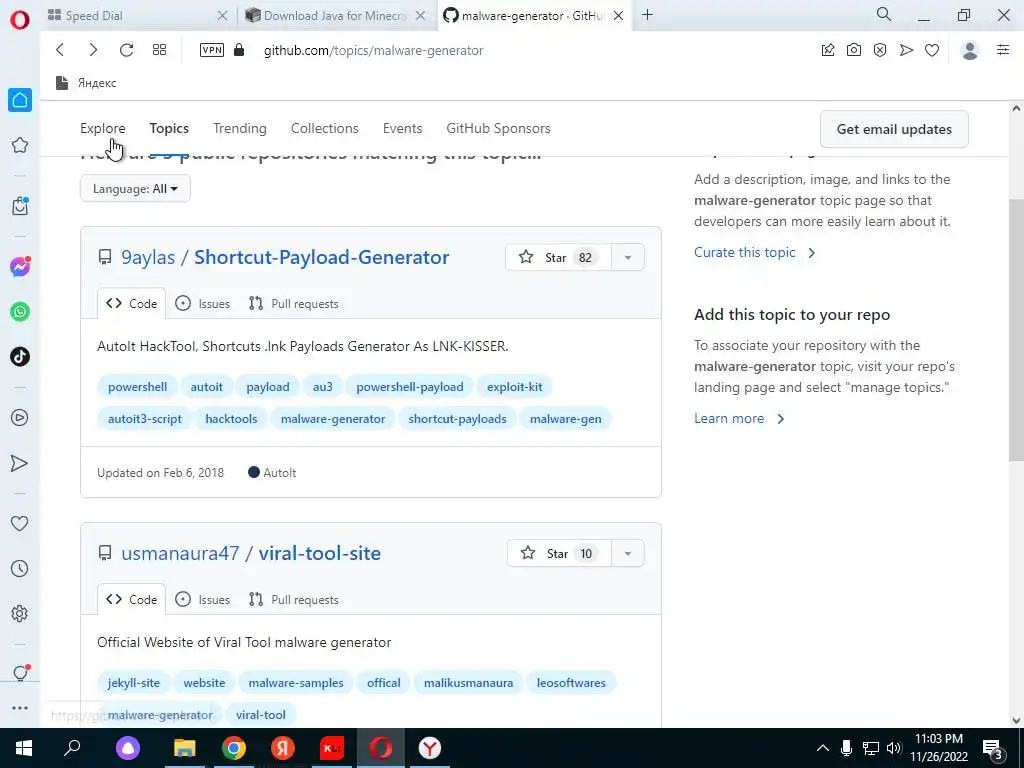Toggle the VPN badge in address bar
Viewport: 1024px width, 768px height.
pyautogui.click(x=212, y=50)
